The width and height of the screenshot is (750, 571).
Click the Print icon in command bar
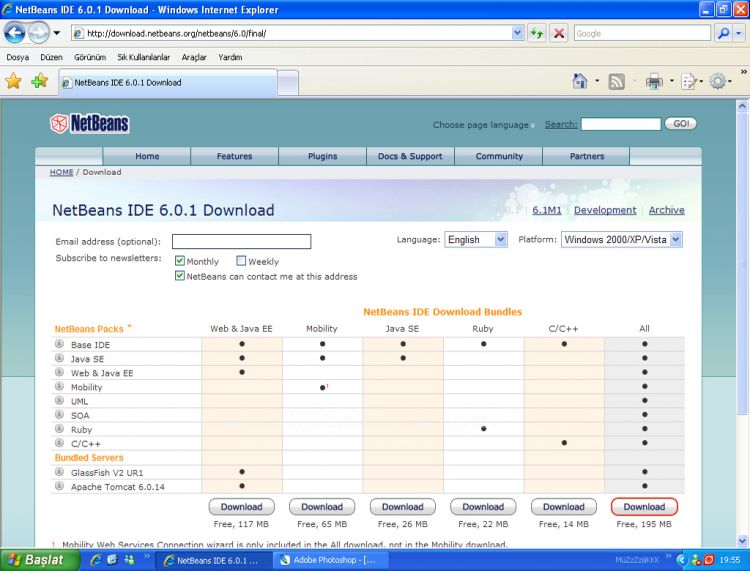click(x=654, y=82)
